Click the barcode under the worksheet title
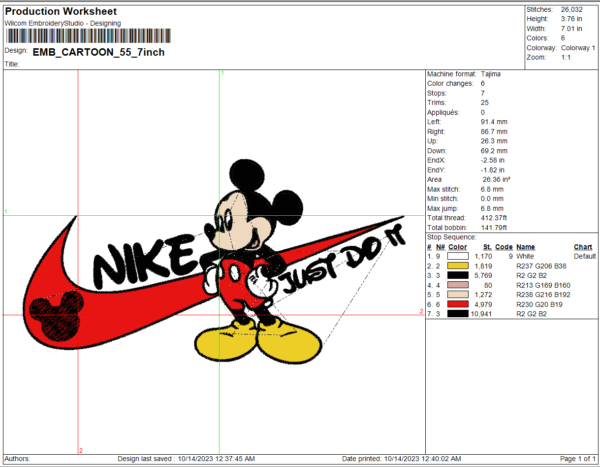Image resolution: width=600 pixels, height=467 pixels. 88,36
